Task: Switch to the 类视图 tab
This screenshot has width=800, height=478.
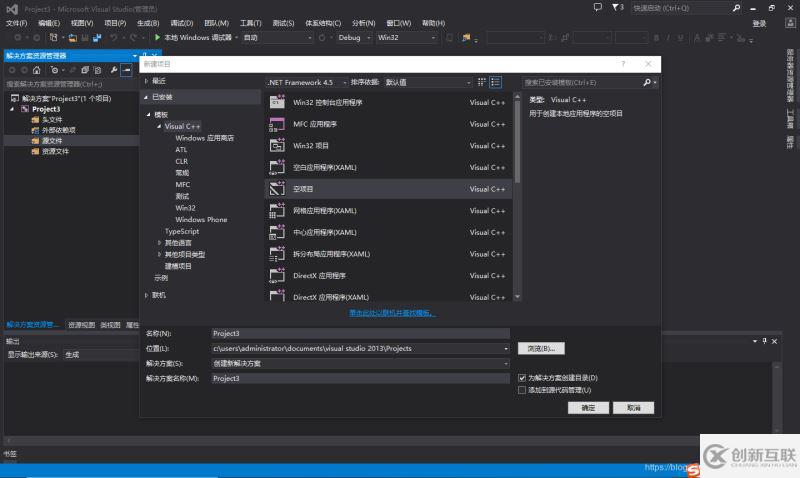Action: 110,325
